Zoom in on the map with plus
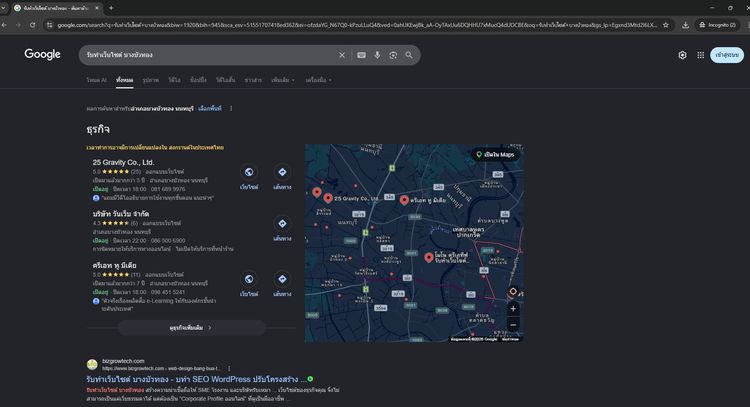The height and width of the screenshot is (407, 750). pyautogui.click(x=513, y=309)
